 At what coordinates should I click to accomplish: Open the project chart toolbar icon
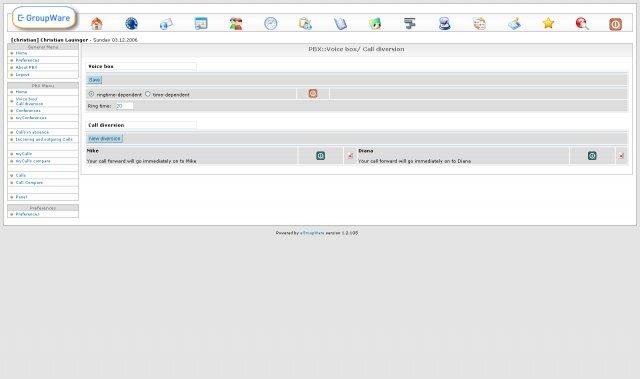(409, 24)
